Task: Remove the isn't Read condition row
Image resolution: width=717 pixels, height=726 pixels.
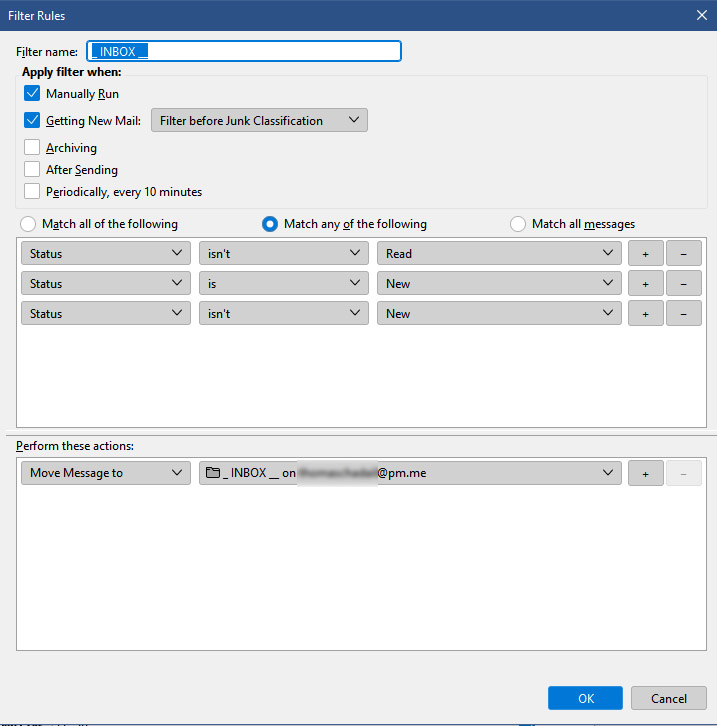Action: 684,253
